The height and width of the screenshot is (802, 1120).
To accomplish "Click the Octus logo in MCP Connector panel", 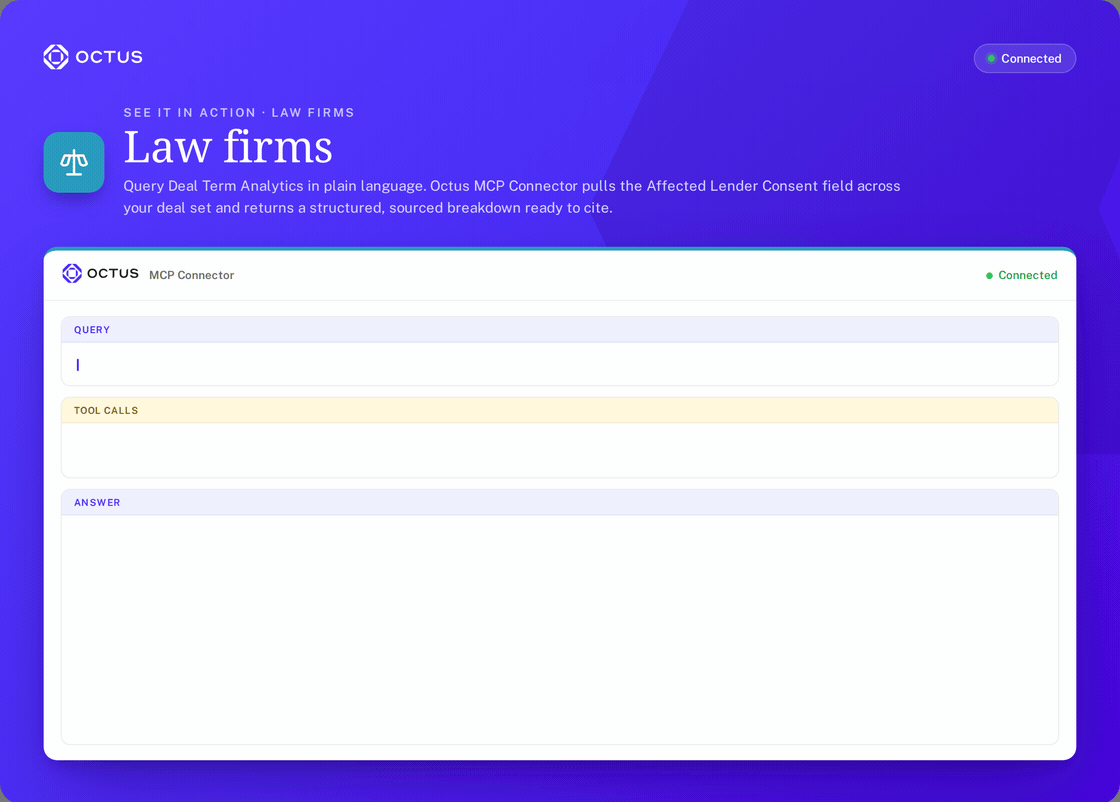I will [x=101, y=274].
